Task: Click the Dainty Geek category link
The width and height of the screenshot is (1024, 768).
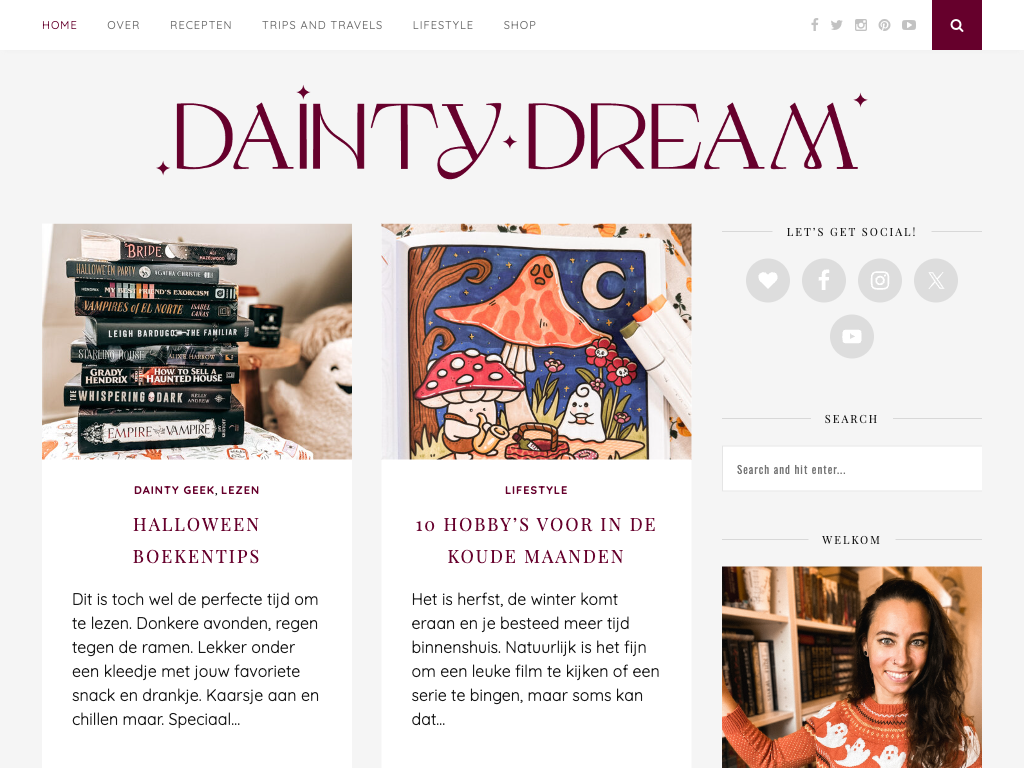Action: 174,490
